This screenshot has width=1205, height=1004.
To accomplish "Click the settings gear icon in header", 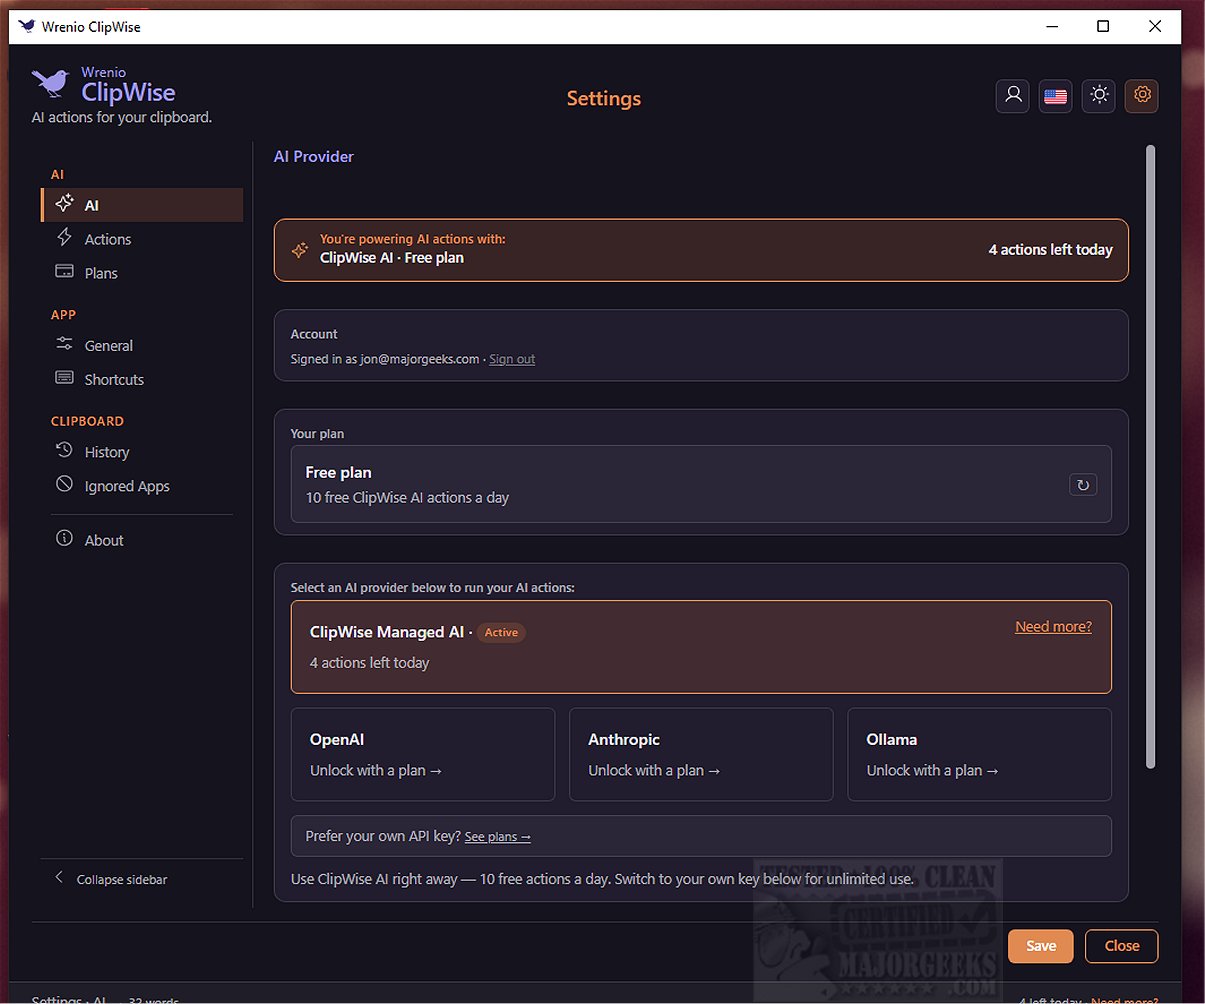I will (x=1142, y=96).
